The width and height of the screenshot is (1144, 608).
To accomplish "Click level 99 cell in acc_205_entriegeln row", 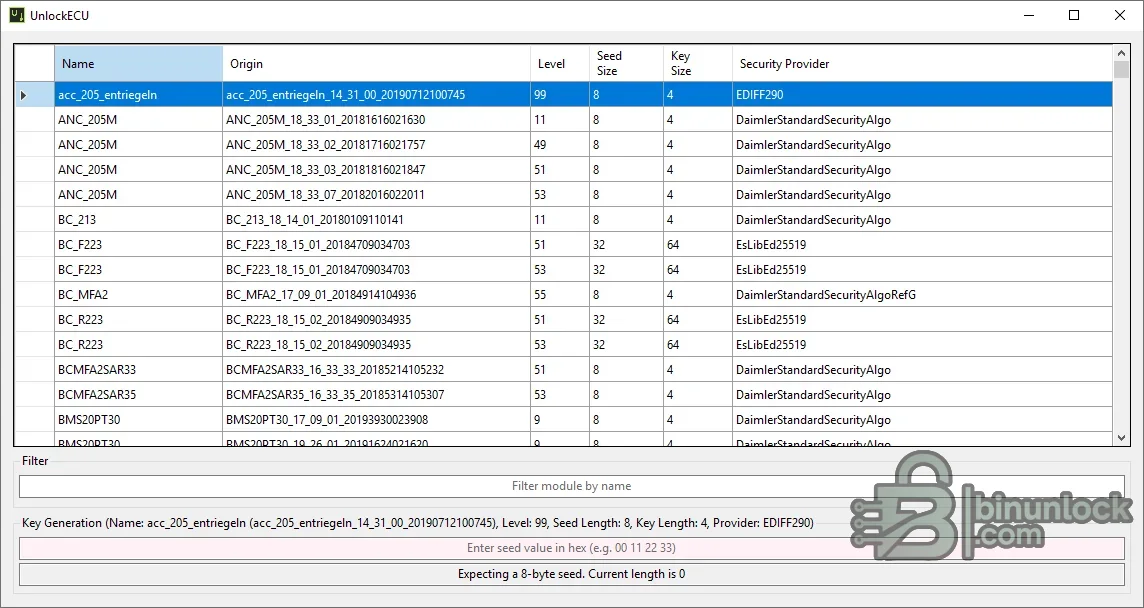I will [560, 95].
